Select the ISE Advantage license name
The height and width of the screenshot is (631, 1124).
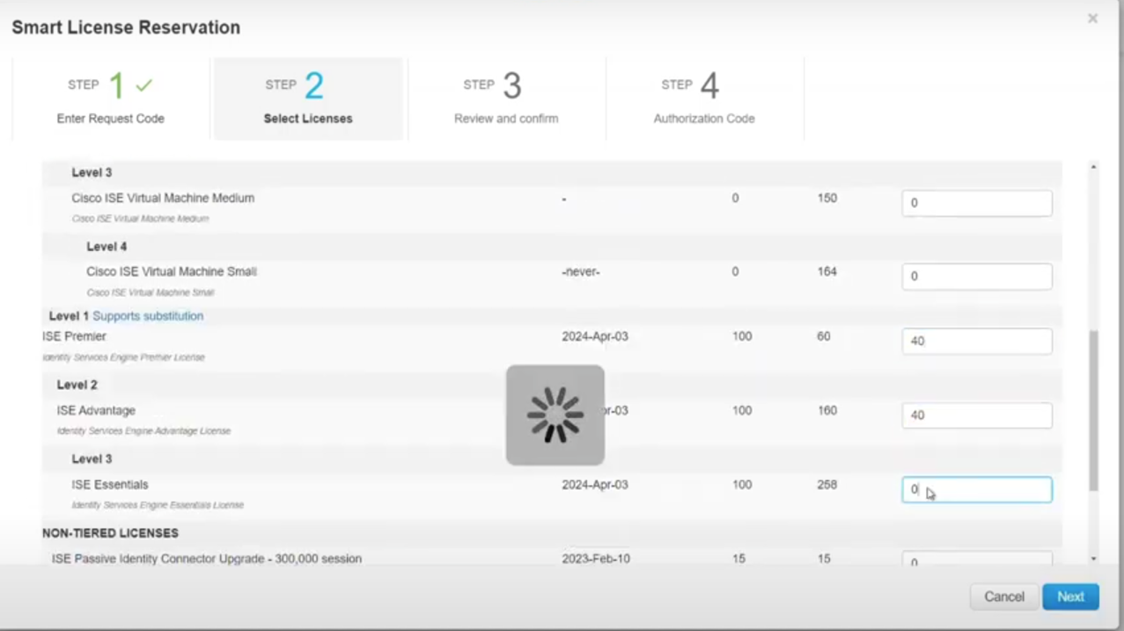pyautogui.click(x=96, y=411)
